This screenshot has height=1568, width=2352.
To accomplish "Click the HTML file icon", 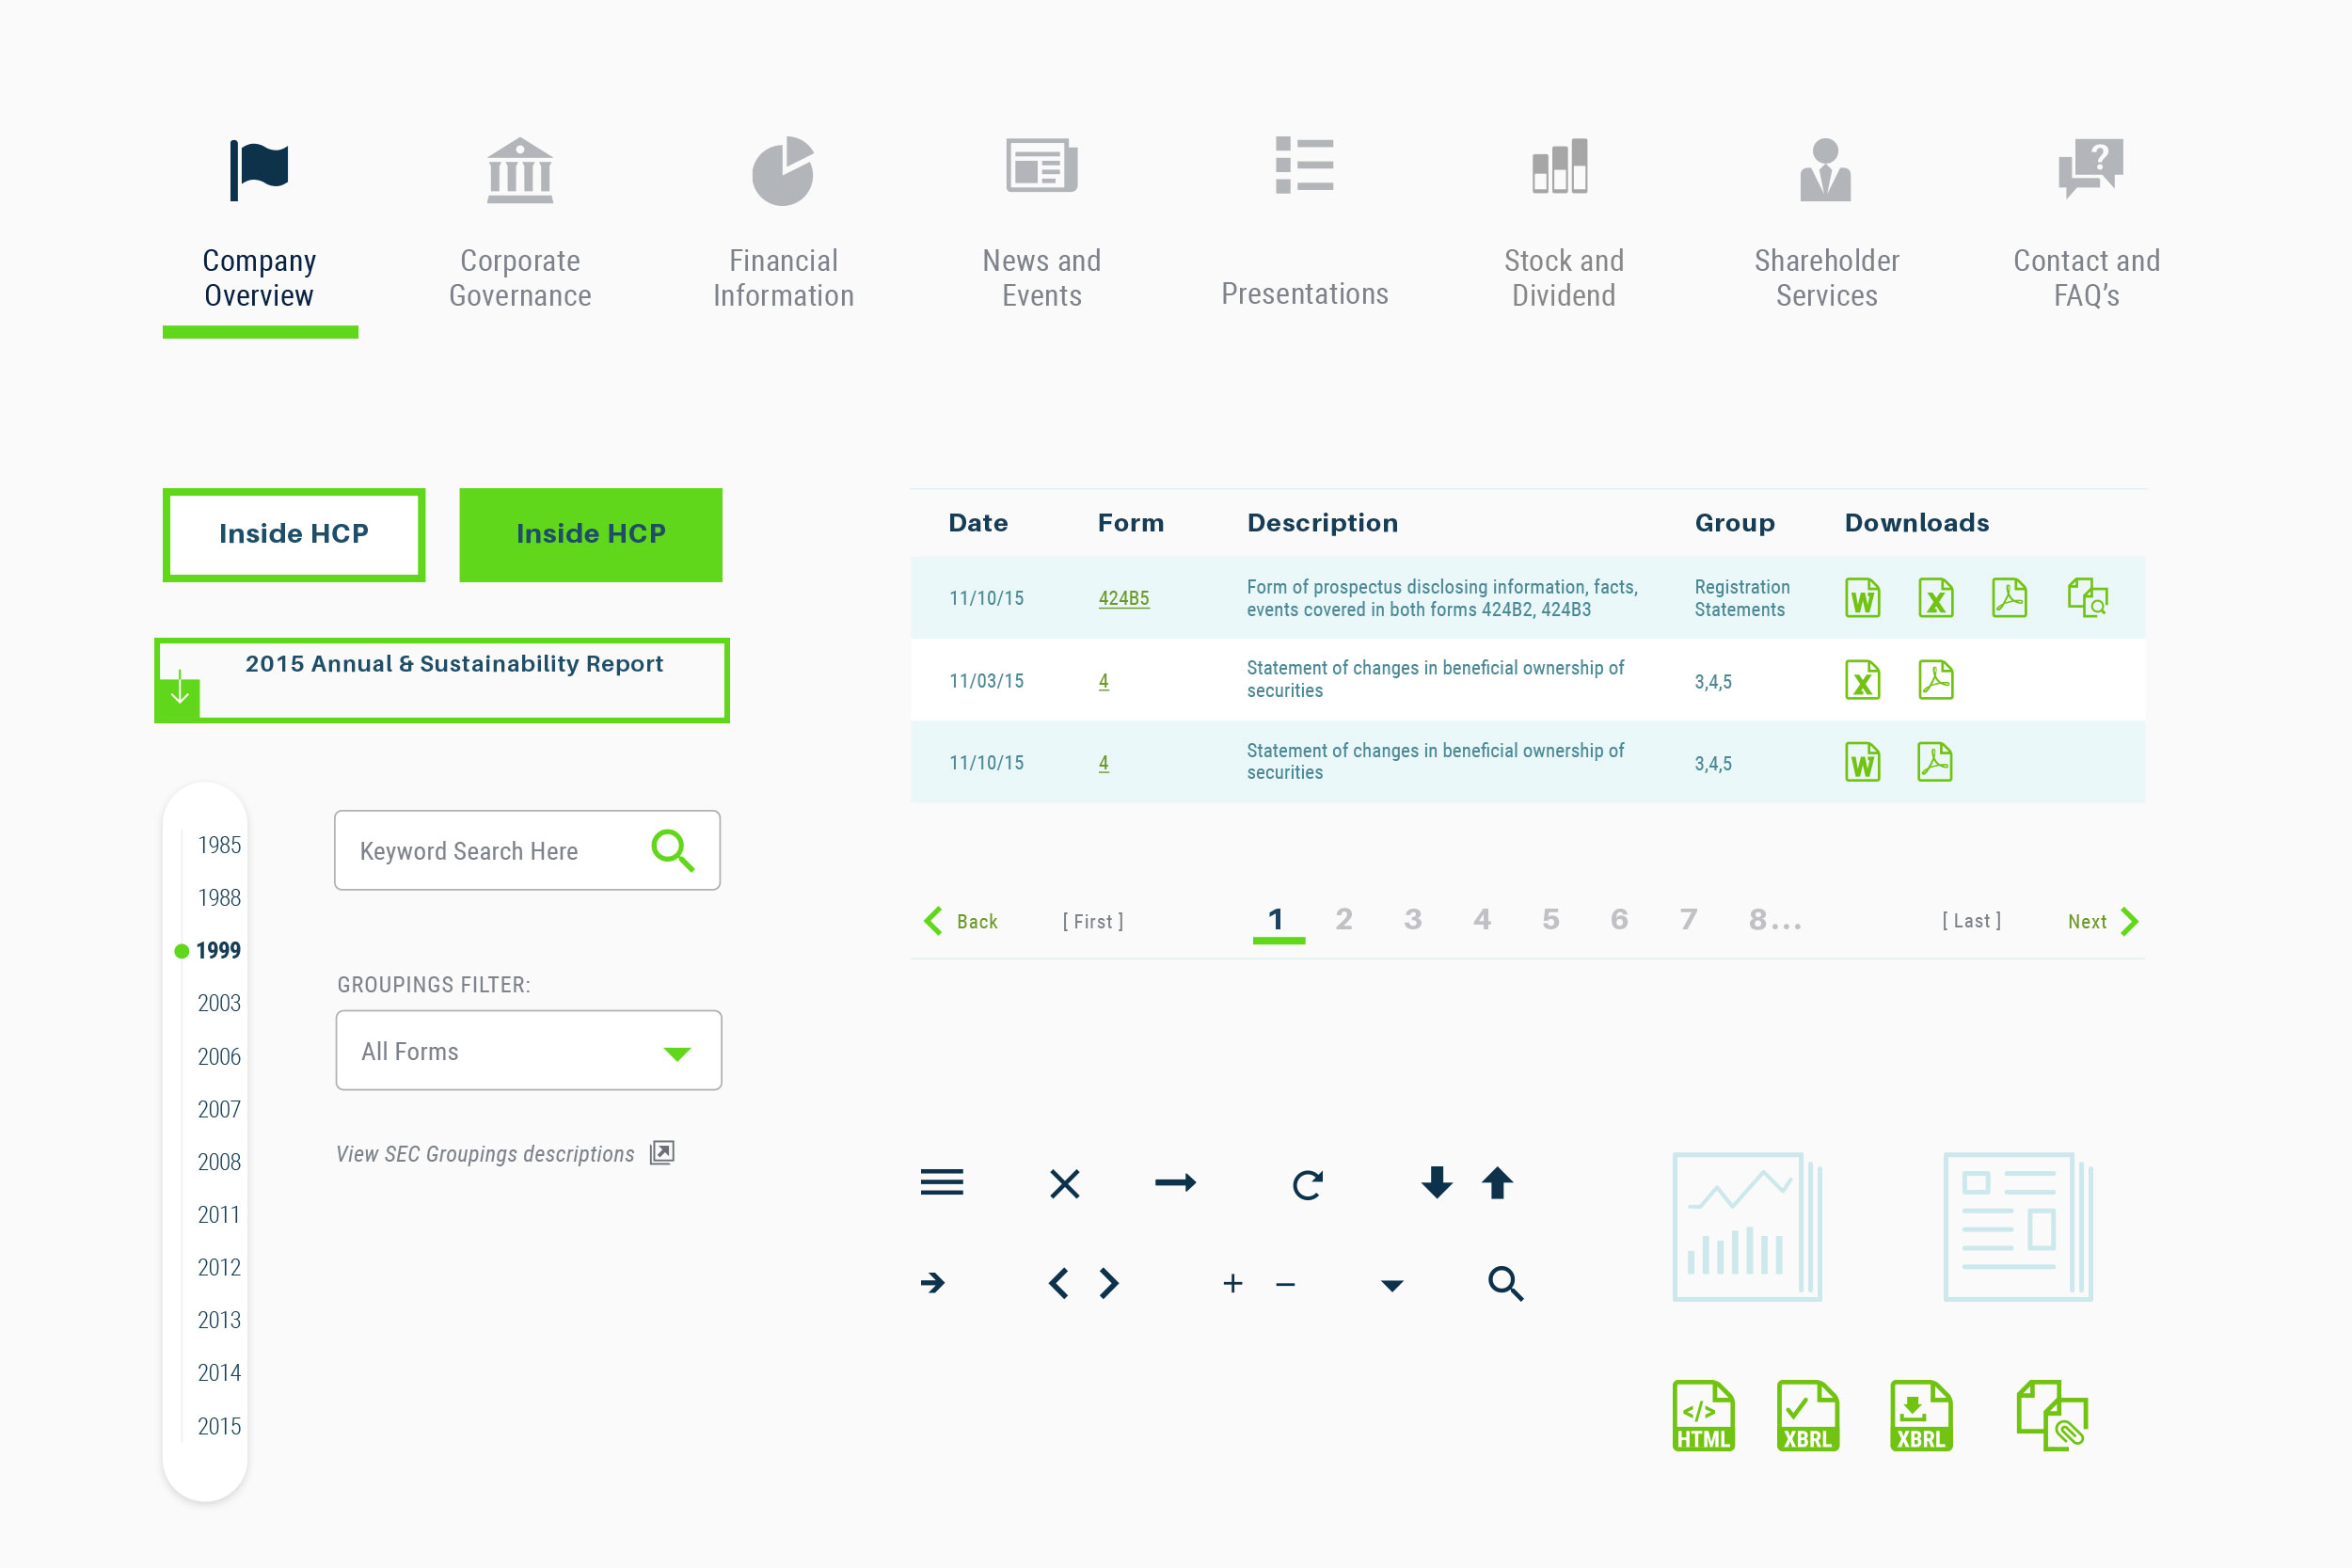I will (1703, 1416).
